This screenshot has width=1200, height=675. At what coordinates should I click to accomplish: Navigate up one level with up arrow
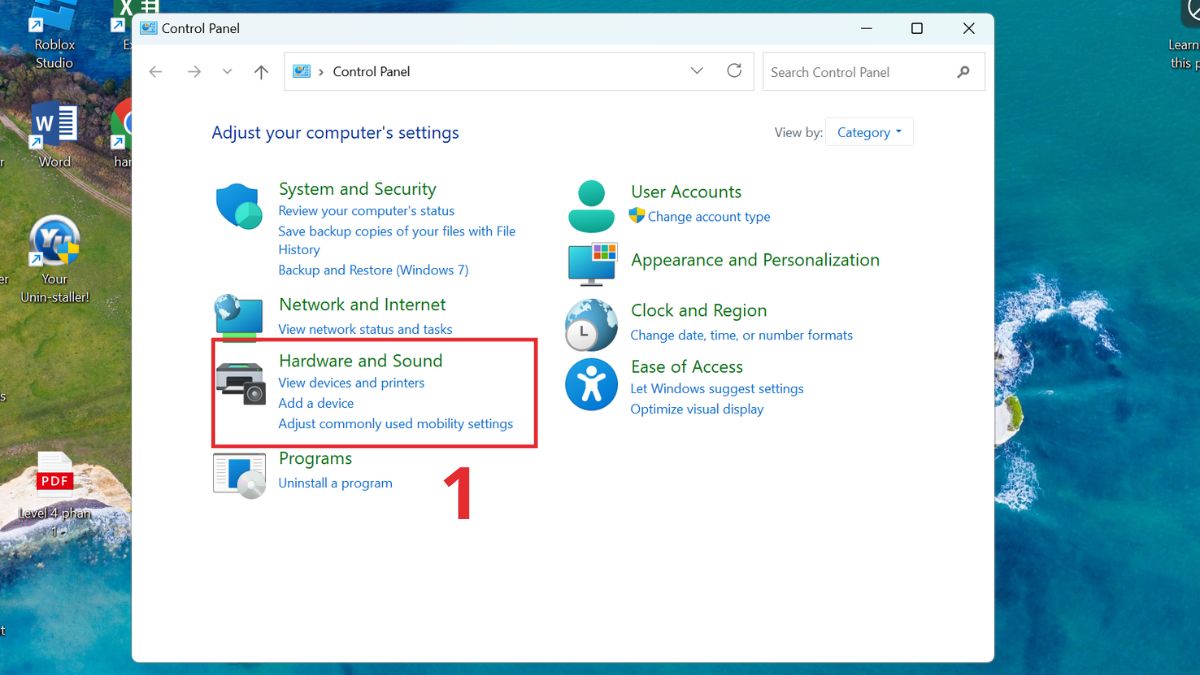pos(261,72)
